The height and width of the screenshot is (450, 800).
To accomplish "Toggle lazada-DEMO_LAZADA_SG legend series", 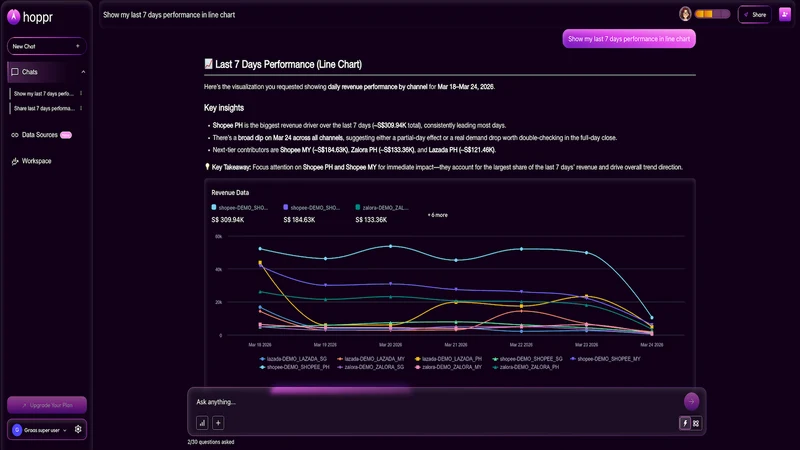I will tap(293, 359).
